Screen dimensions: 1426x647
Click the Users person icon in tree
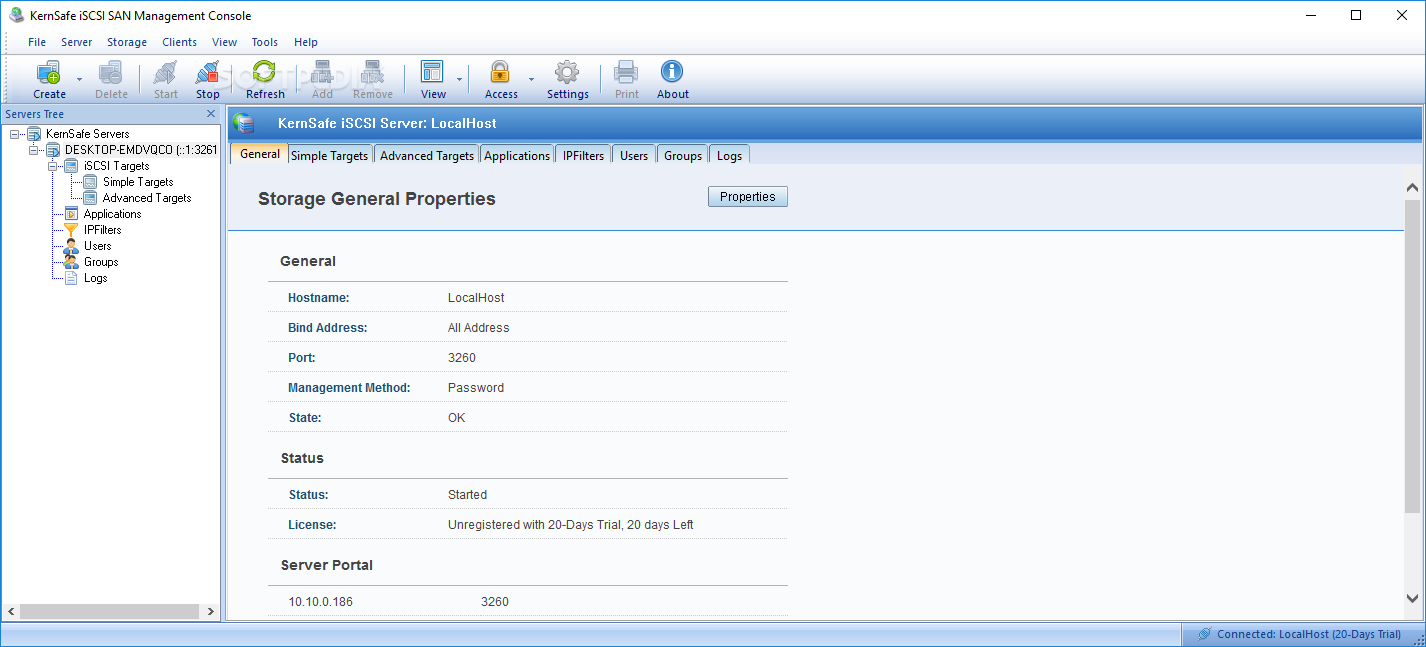click(71, 246)
